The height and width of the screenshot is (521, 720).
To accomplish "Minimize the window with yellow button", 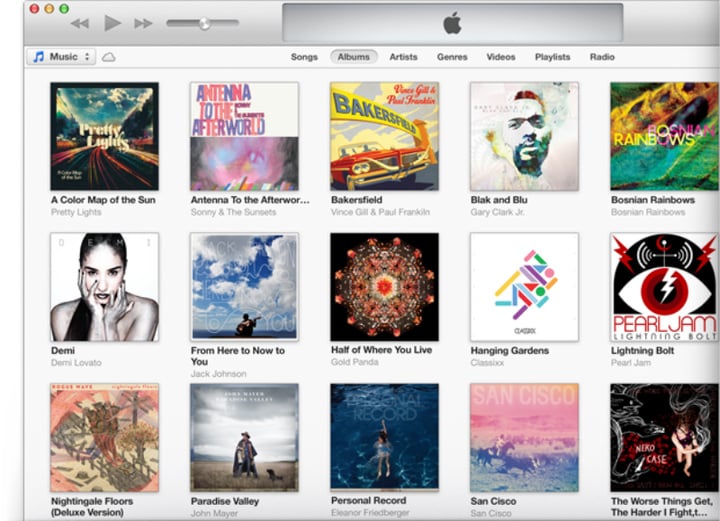I will (49, 8).
